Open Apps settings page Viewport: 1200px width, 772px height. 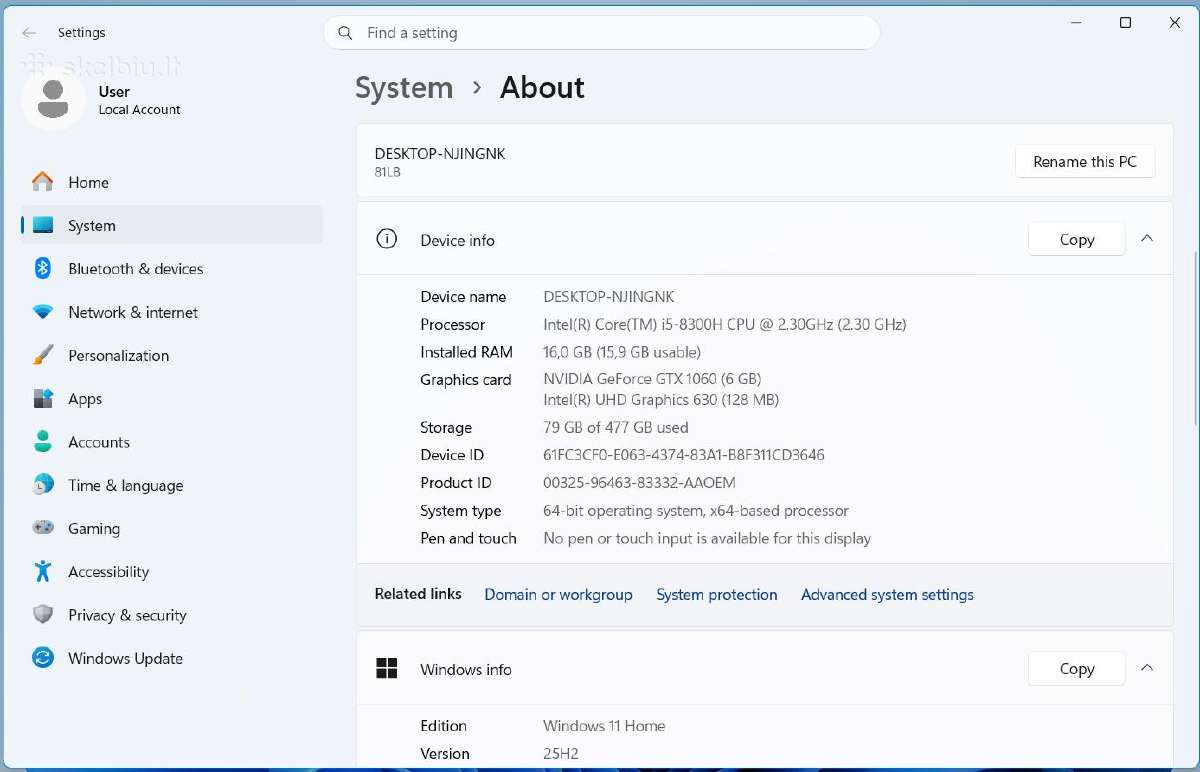(x=172, y=398)
